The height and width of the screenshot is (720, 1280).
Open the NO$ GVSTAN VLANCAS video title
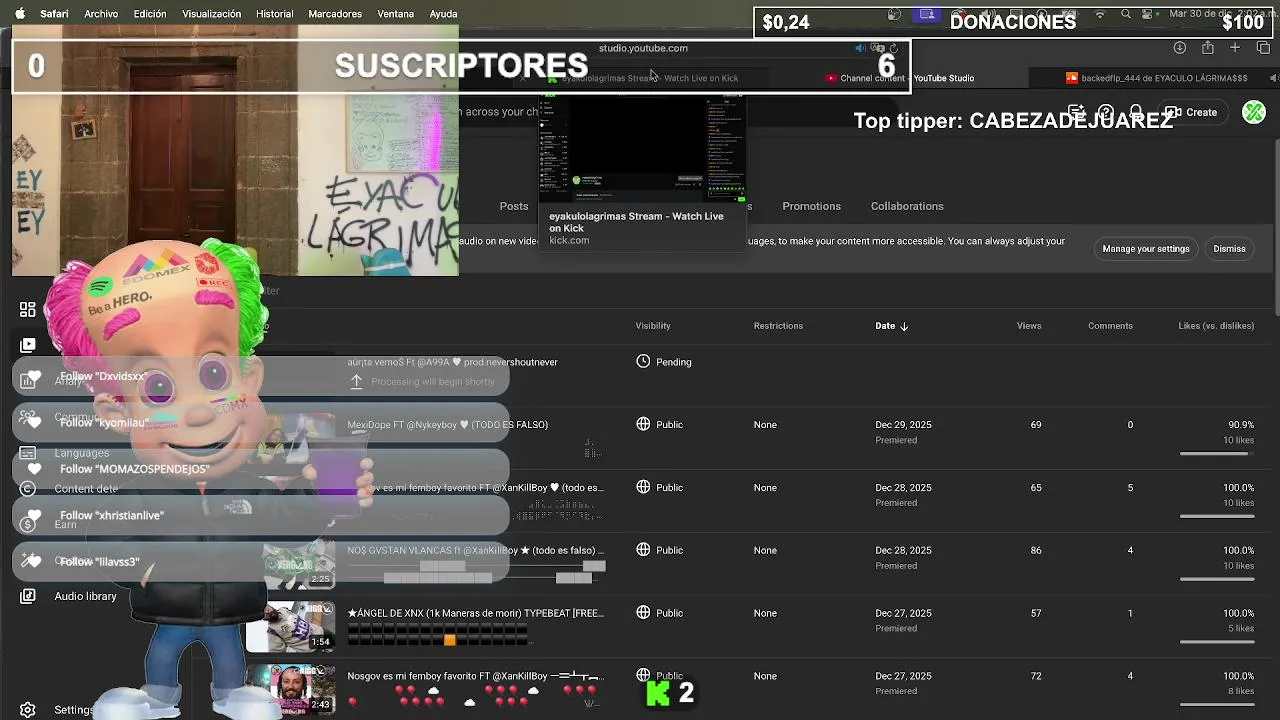(475, 550)
